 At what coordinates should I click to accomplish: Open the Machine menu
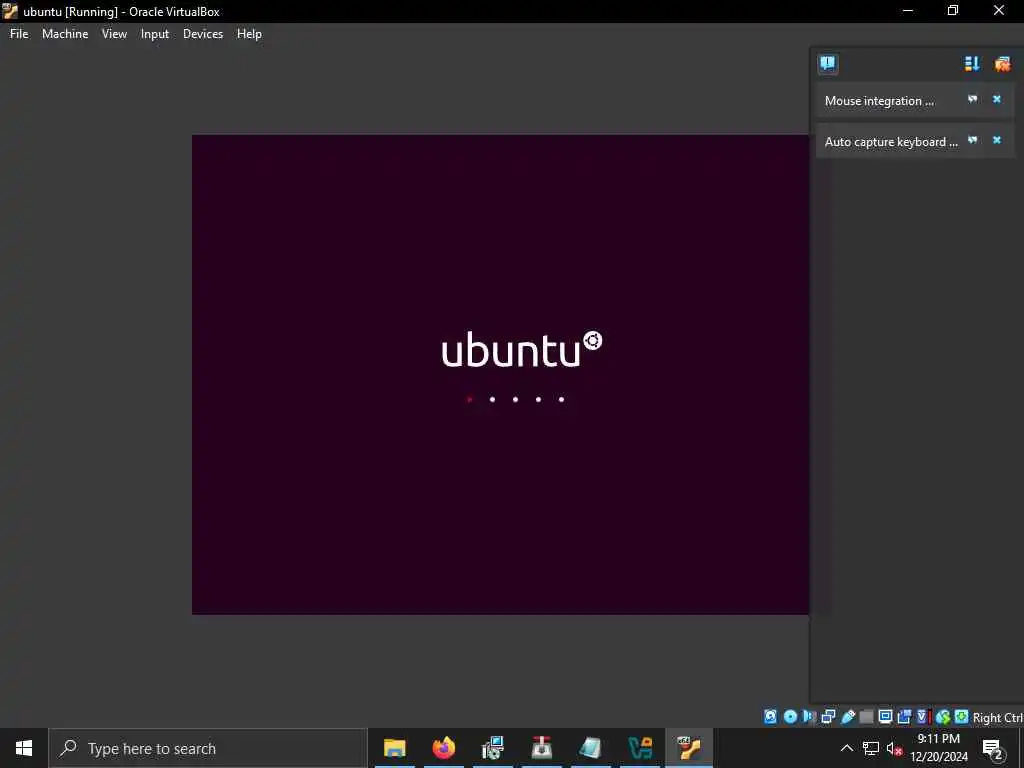[65, 34]
